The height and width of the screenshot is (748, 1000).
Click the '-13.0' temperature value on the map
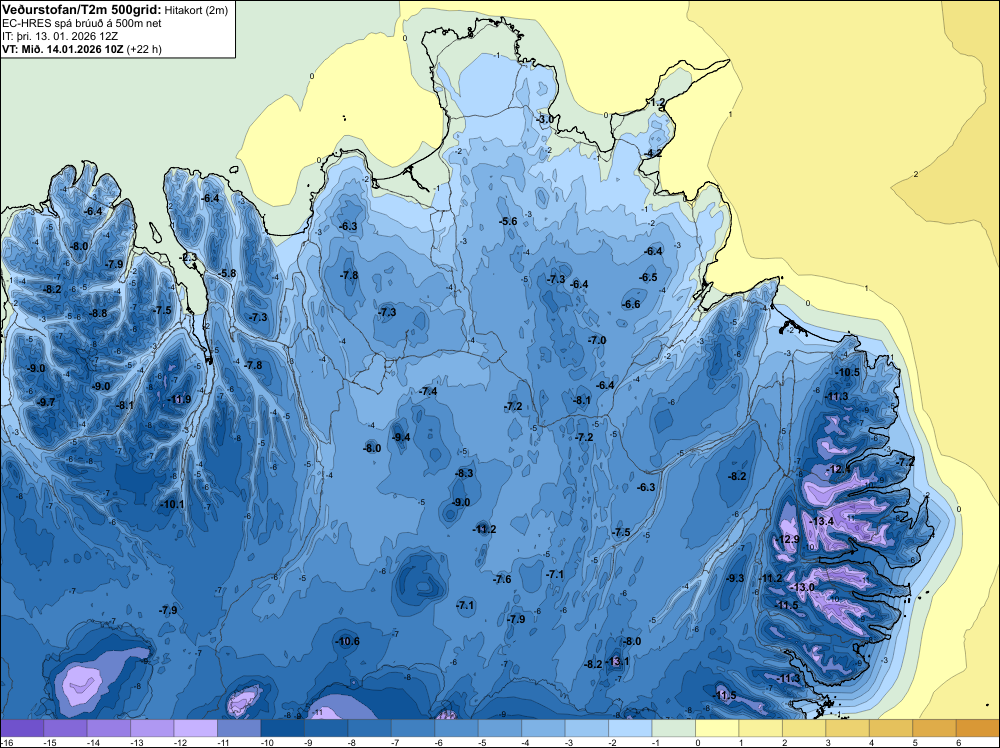pos(802,587)
